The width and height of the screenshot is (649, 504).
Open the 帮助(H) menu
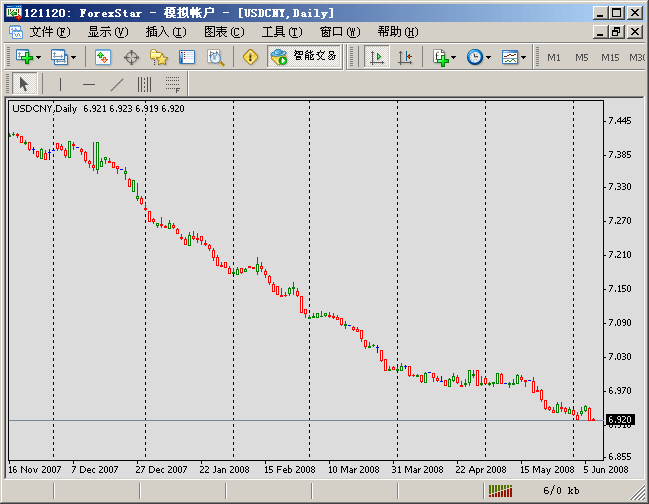398,32
